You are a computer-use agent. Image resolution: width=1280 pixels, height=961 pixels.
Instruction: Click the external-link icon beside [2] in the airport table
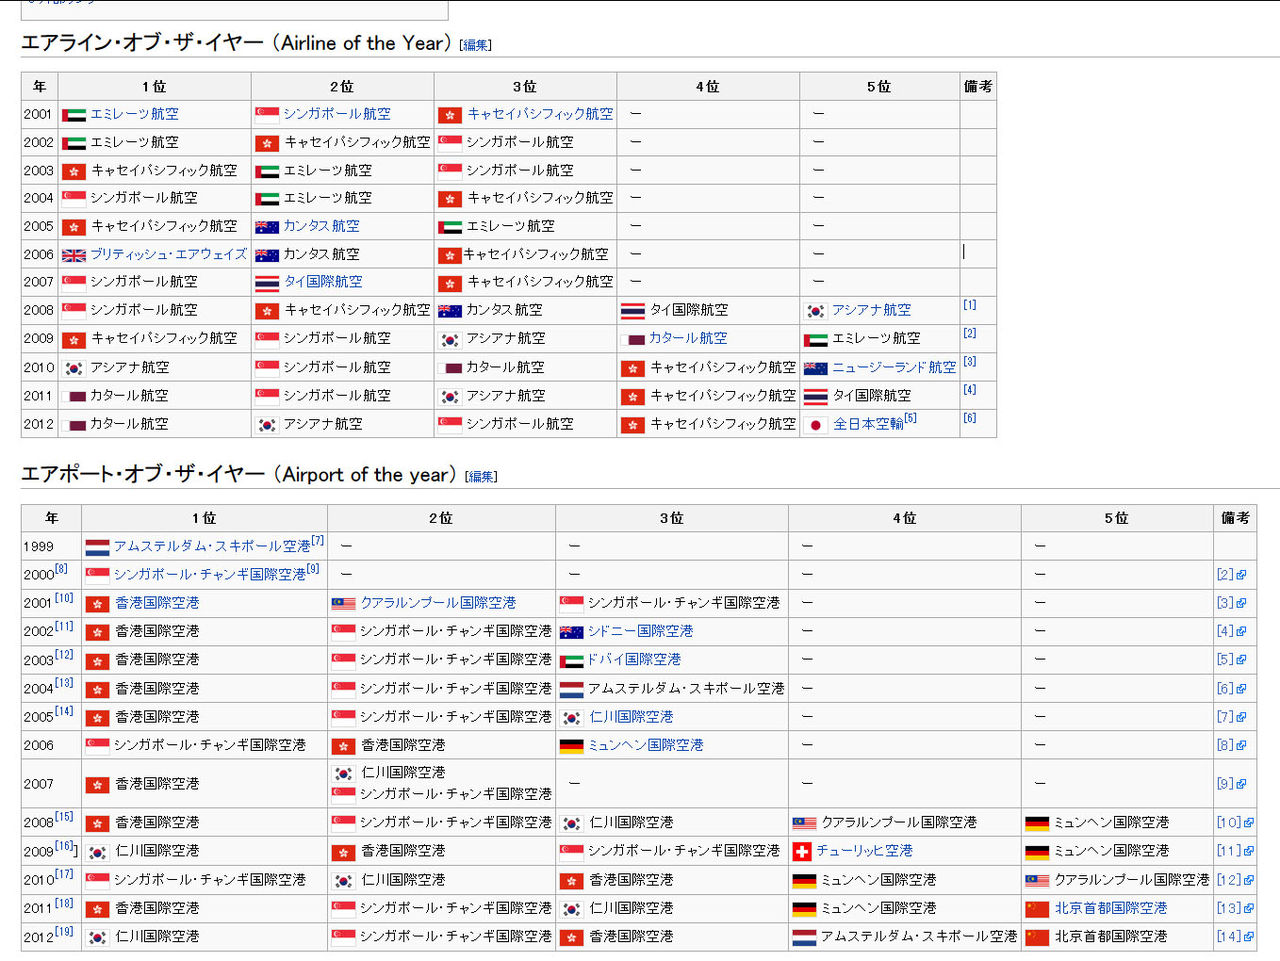pos(1241,575)
